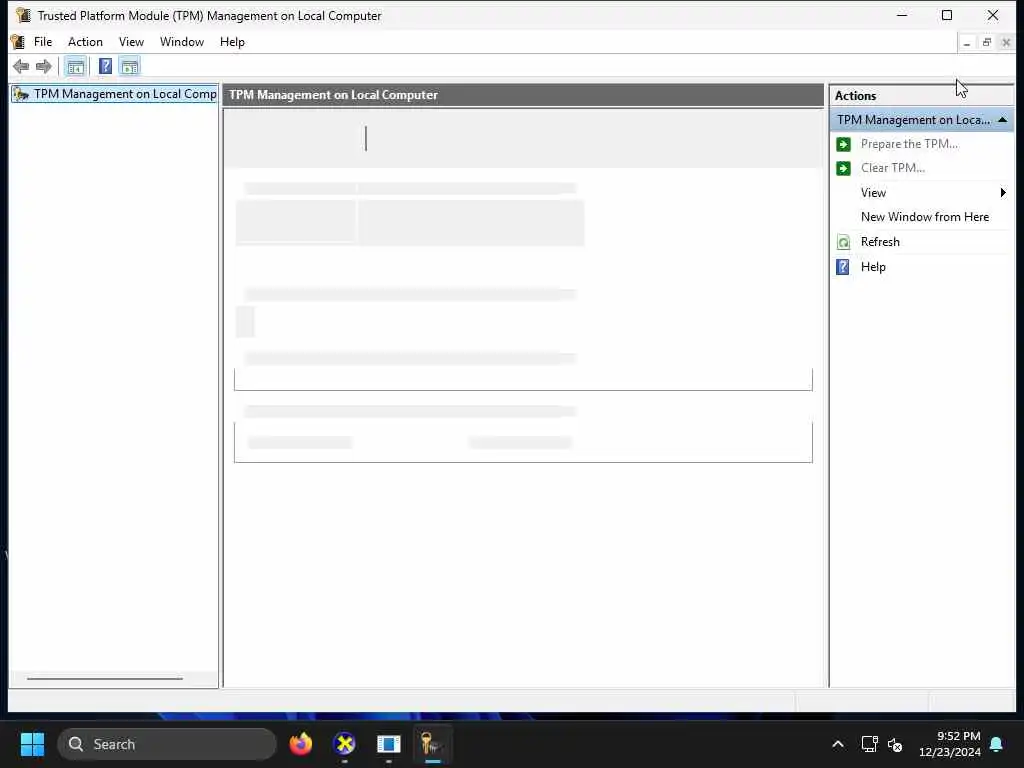The image size is (1024, 768).
Task: Restore the inner MDI child window
Action: click(987, 43)
